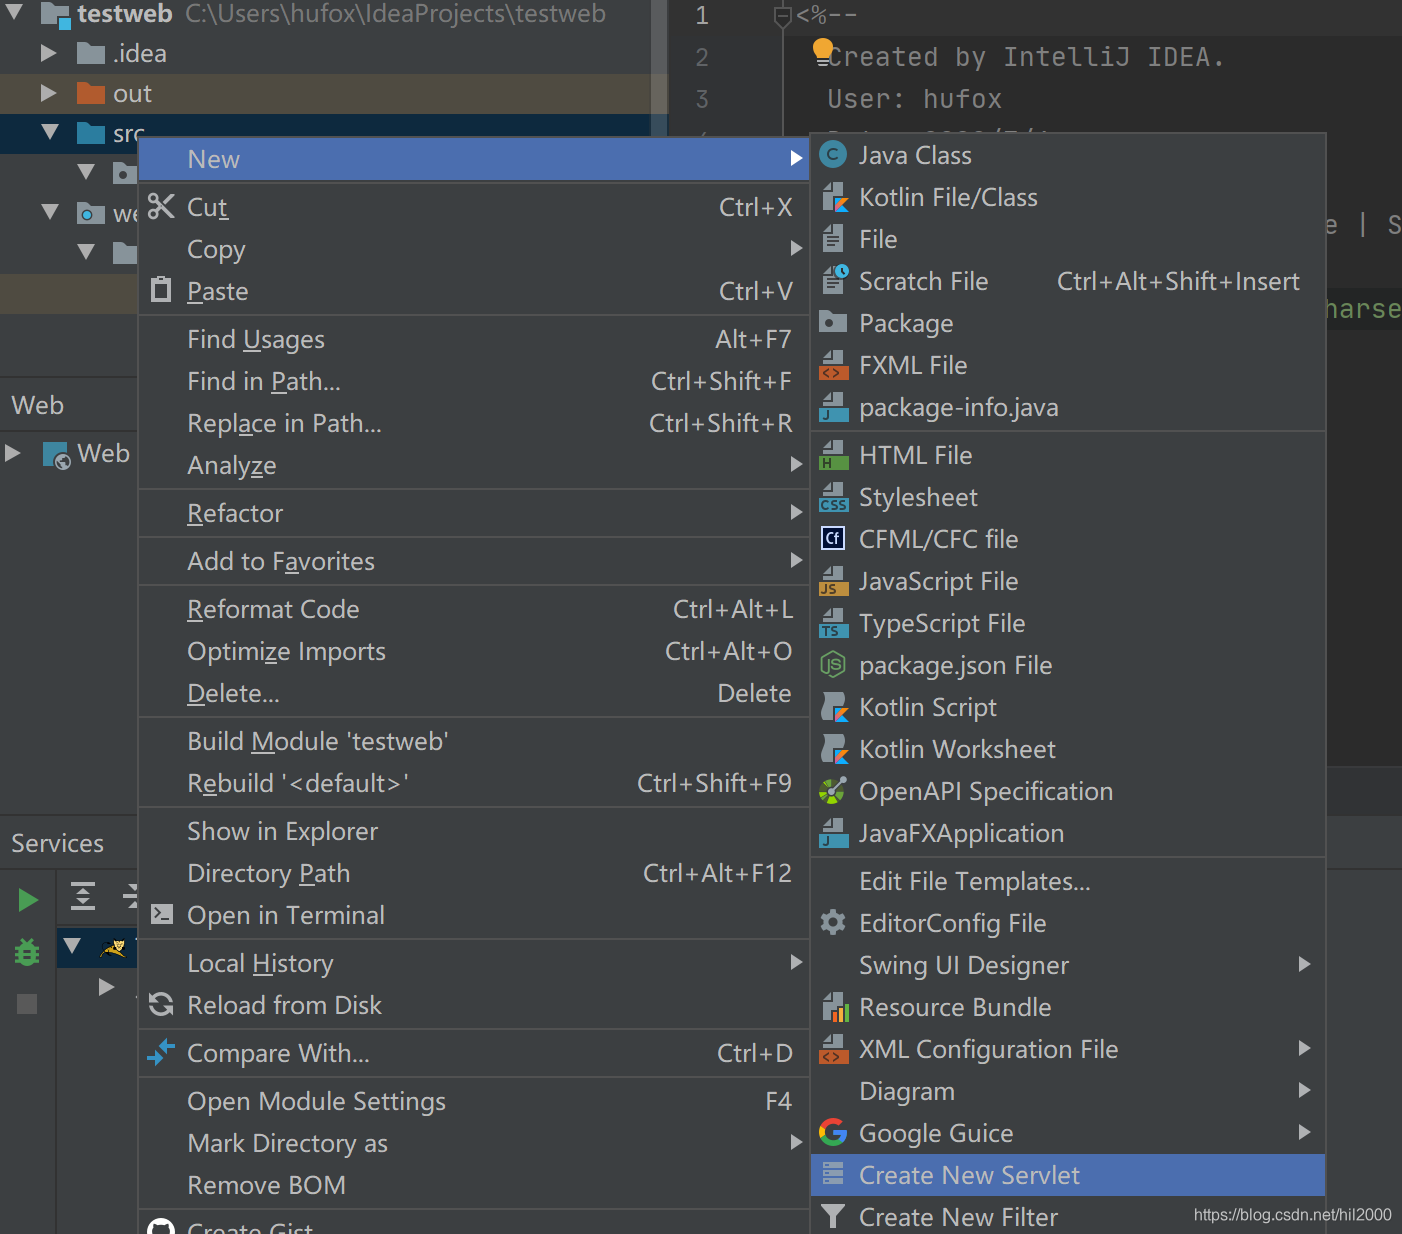The width and height of the screenshot is (1402, 1234).
Task: Click the Stop square in Services
Action: [27, 1003]
